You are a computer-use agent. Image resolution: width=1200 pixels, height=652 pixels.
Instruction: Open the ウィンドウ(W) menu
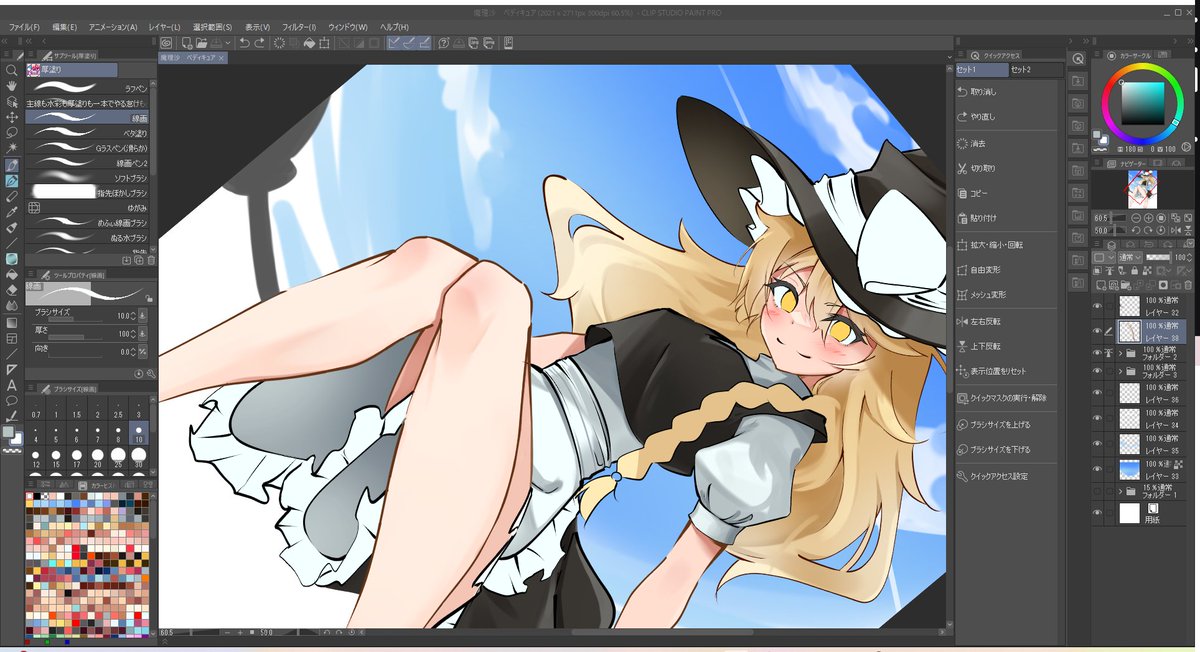coord(348,27)
